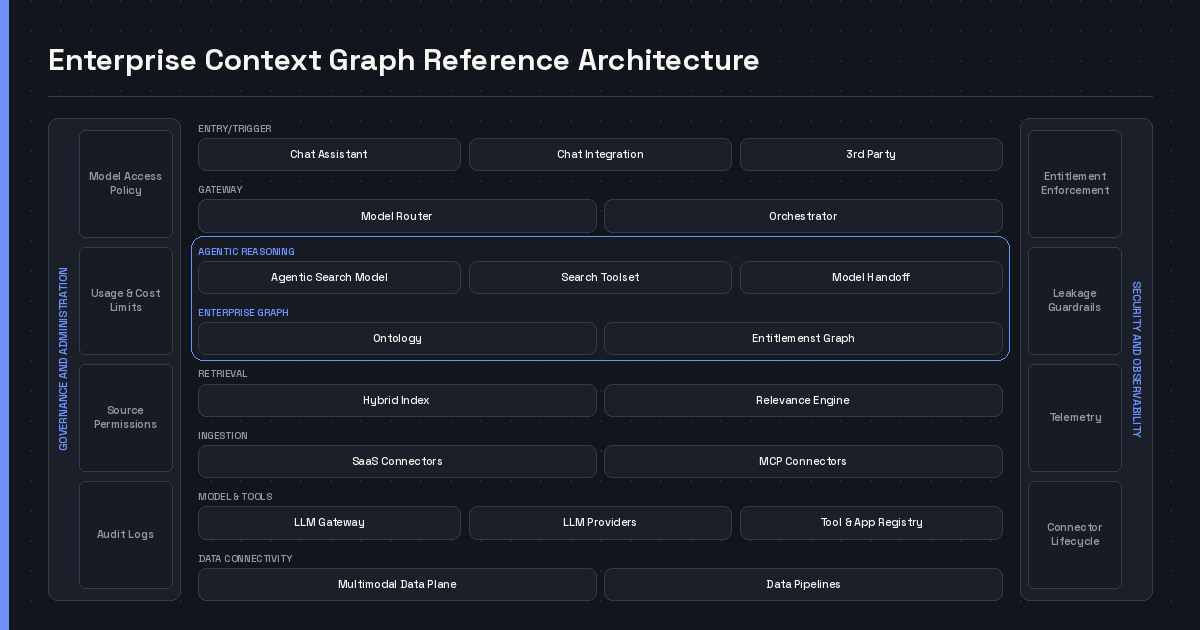This screenshot has width=1200, height=630.
Task: Click the Relevance Engine box
Action: 803,400
